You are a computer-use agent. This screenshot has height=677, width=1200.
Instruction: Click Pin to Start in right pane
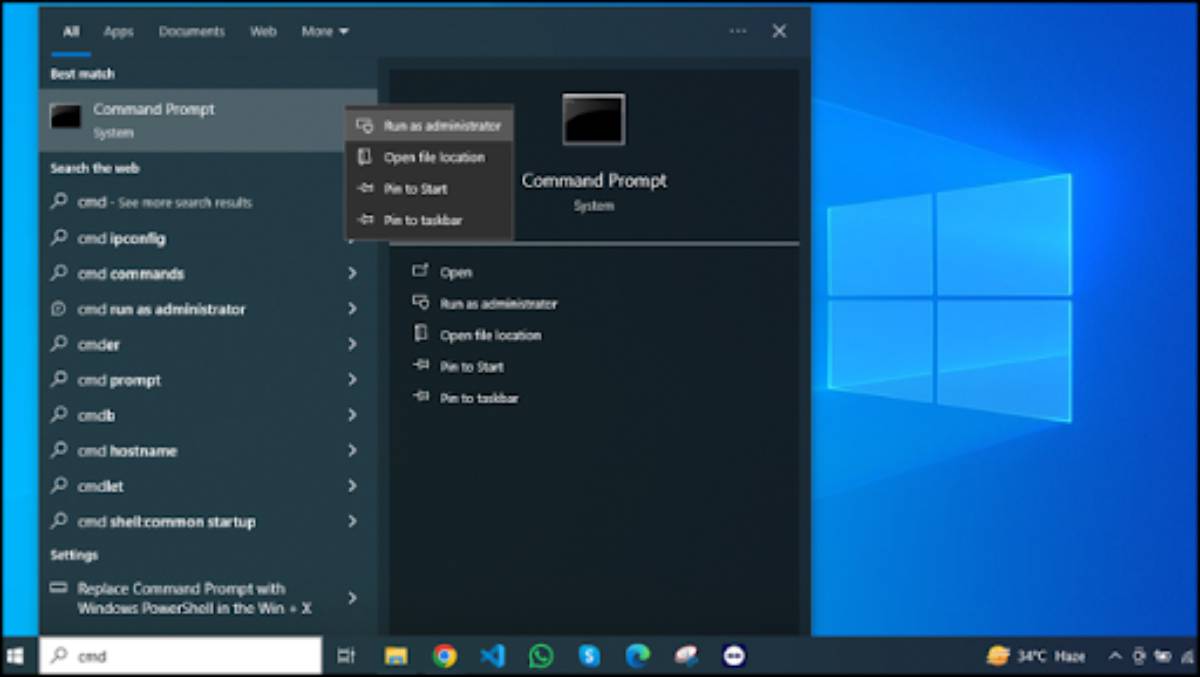pos(458,366)
